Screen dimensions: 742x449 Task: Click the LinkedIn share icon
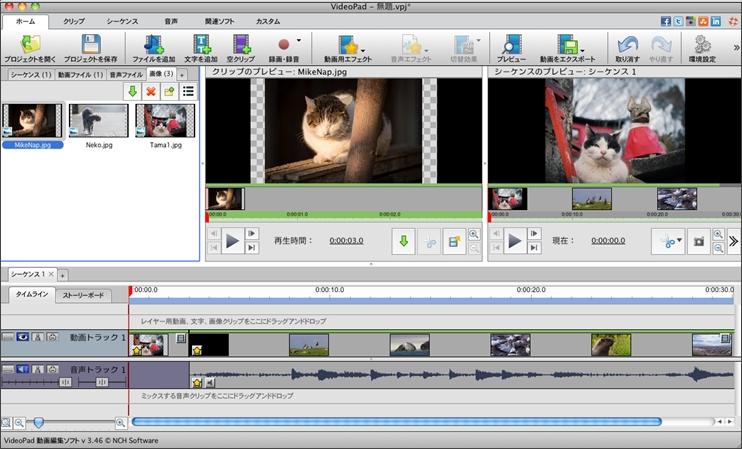tap(716, 21)
